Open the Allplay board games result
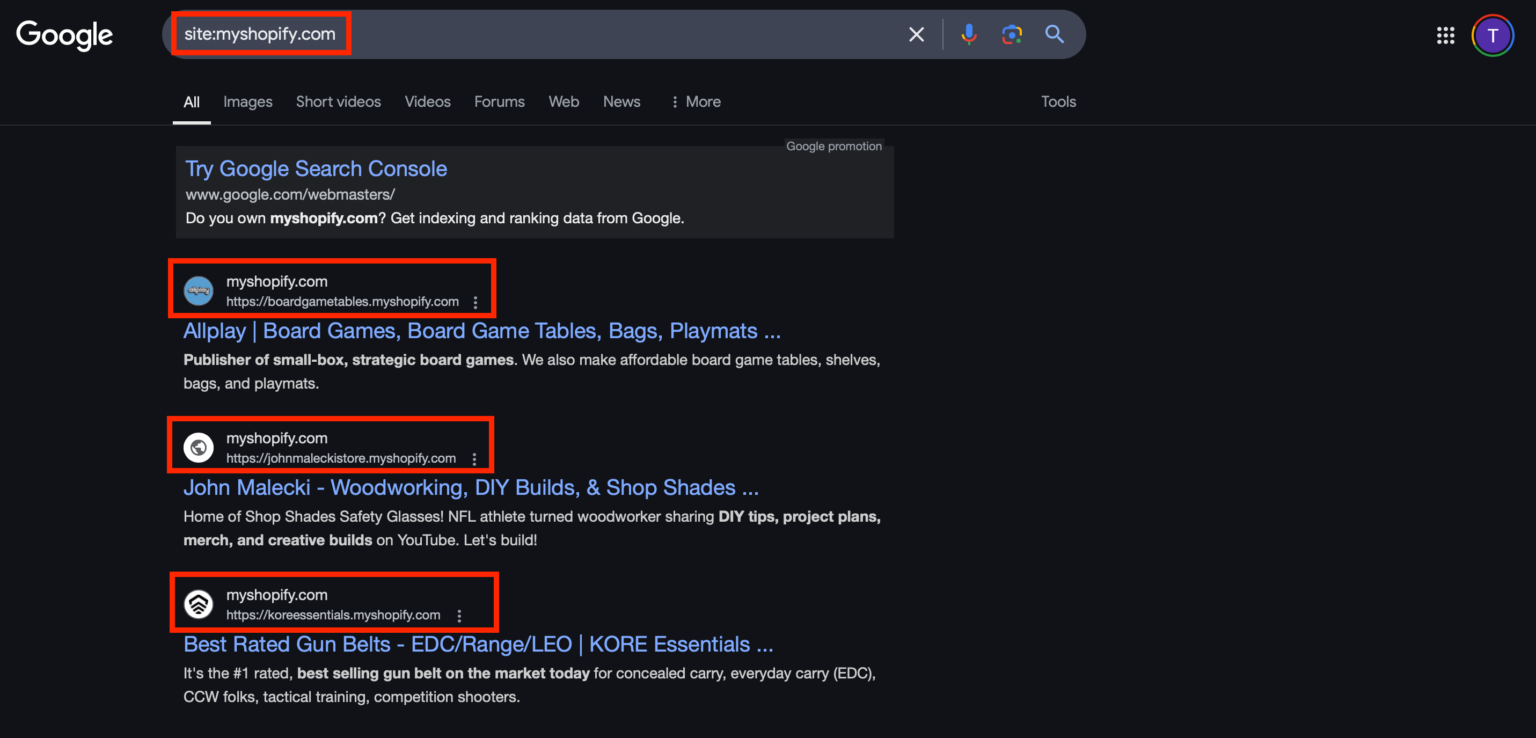The height and width of the screenshot is (738, 1536). click(482, 330)
